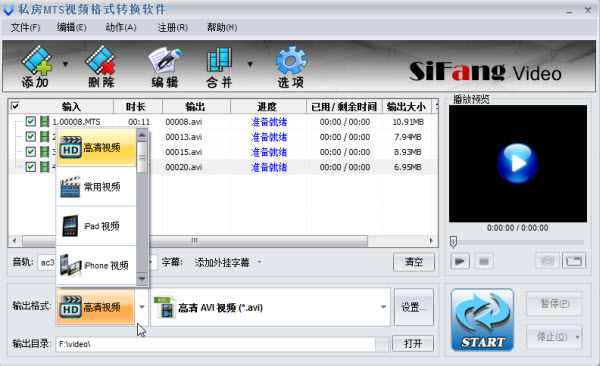Click the 清空 clear button
The width and height of the screenshot is (600, 366).
coord(414,262)
